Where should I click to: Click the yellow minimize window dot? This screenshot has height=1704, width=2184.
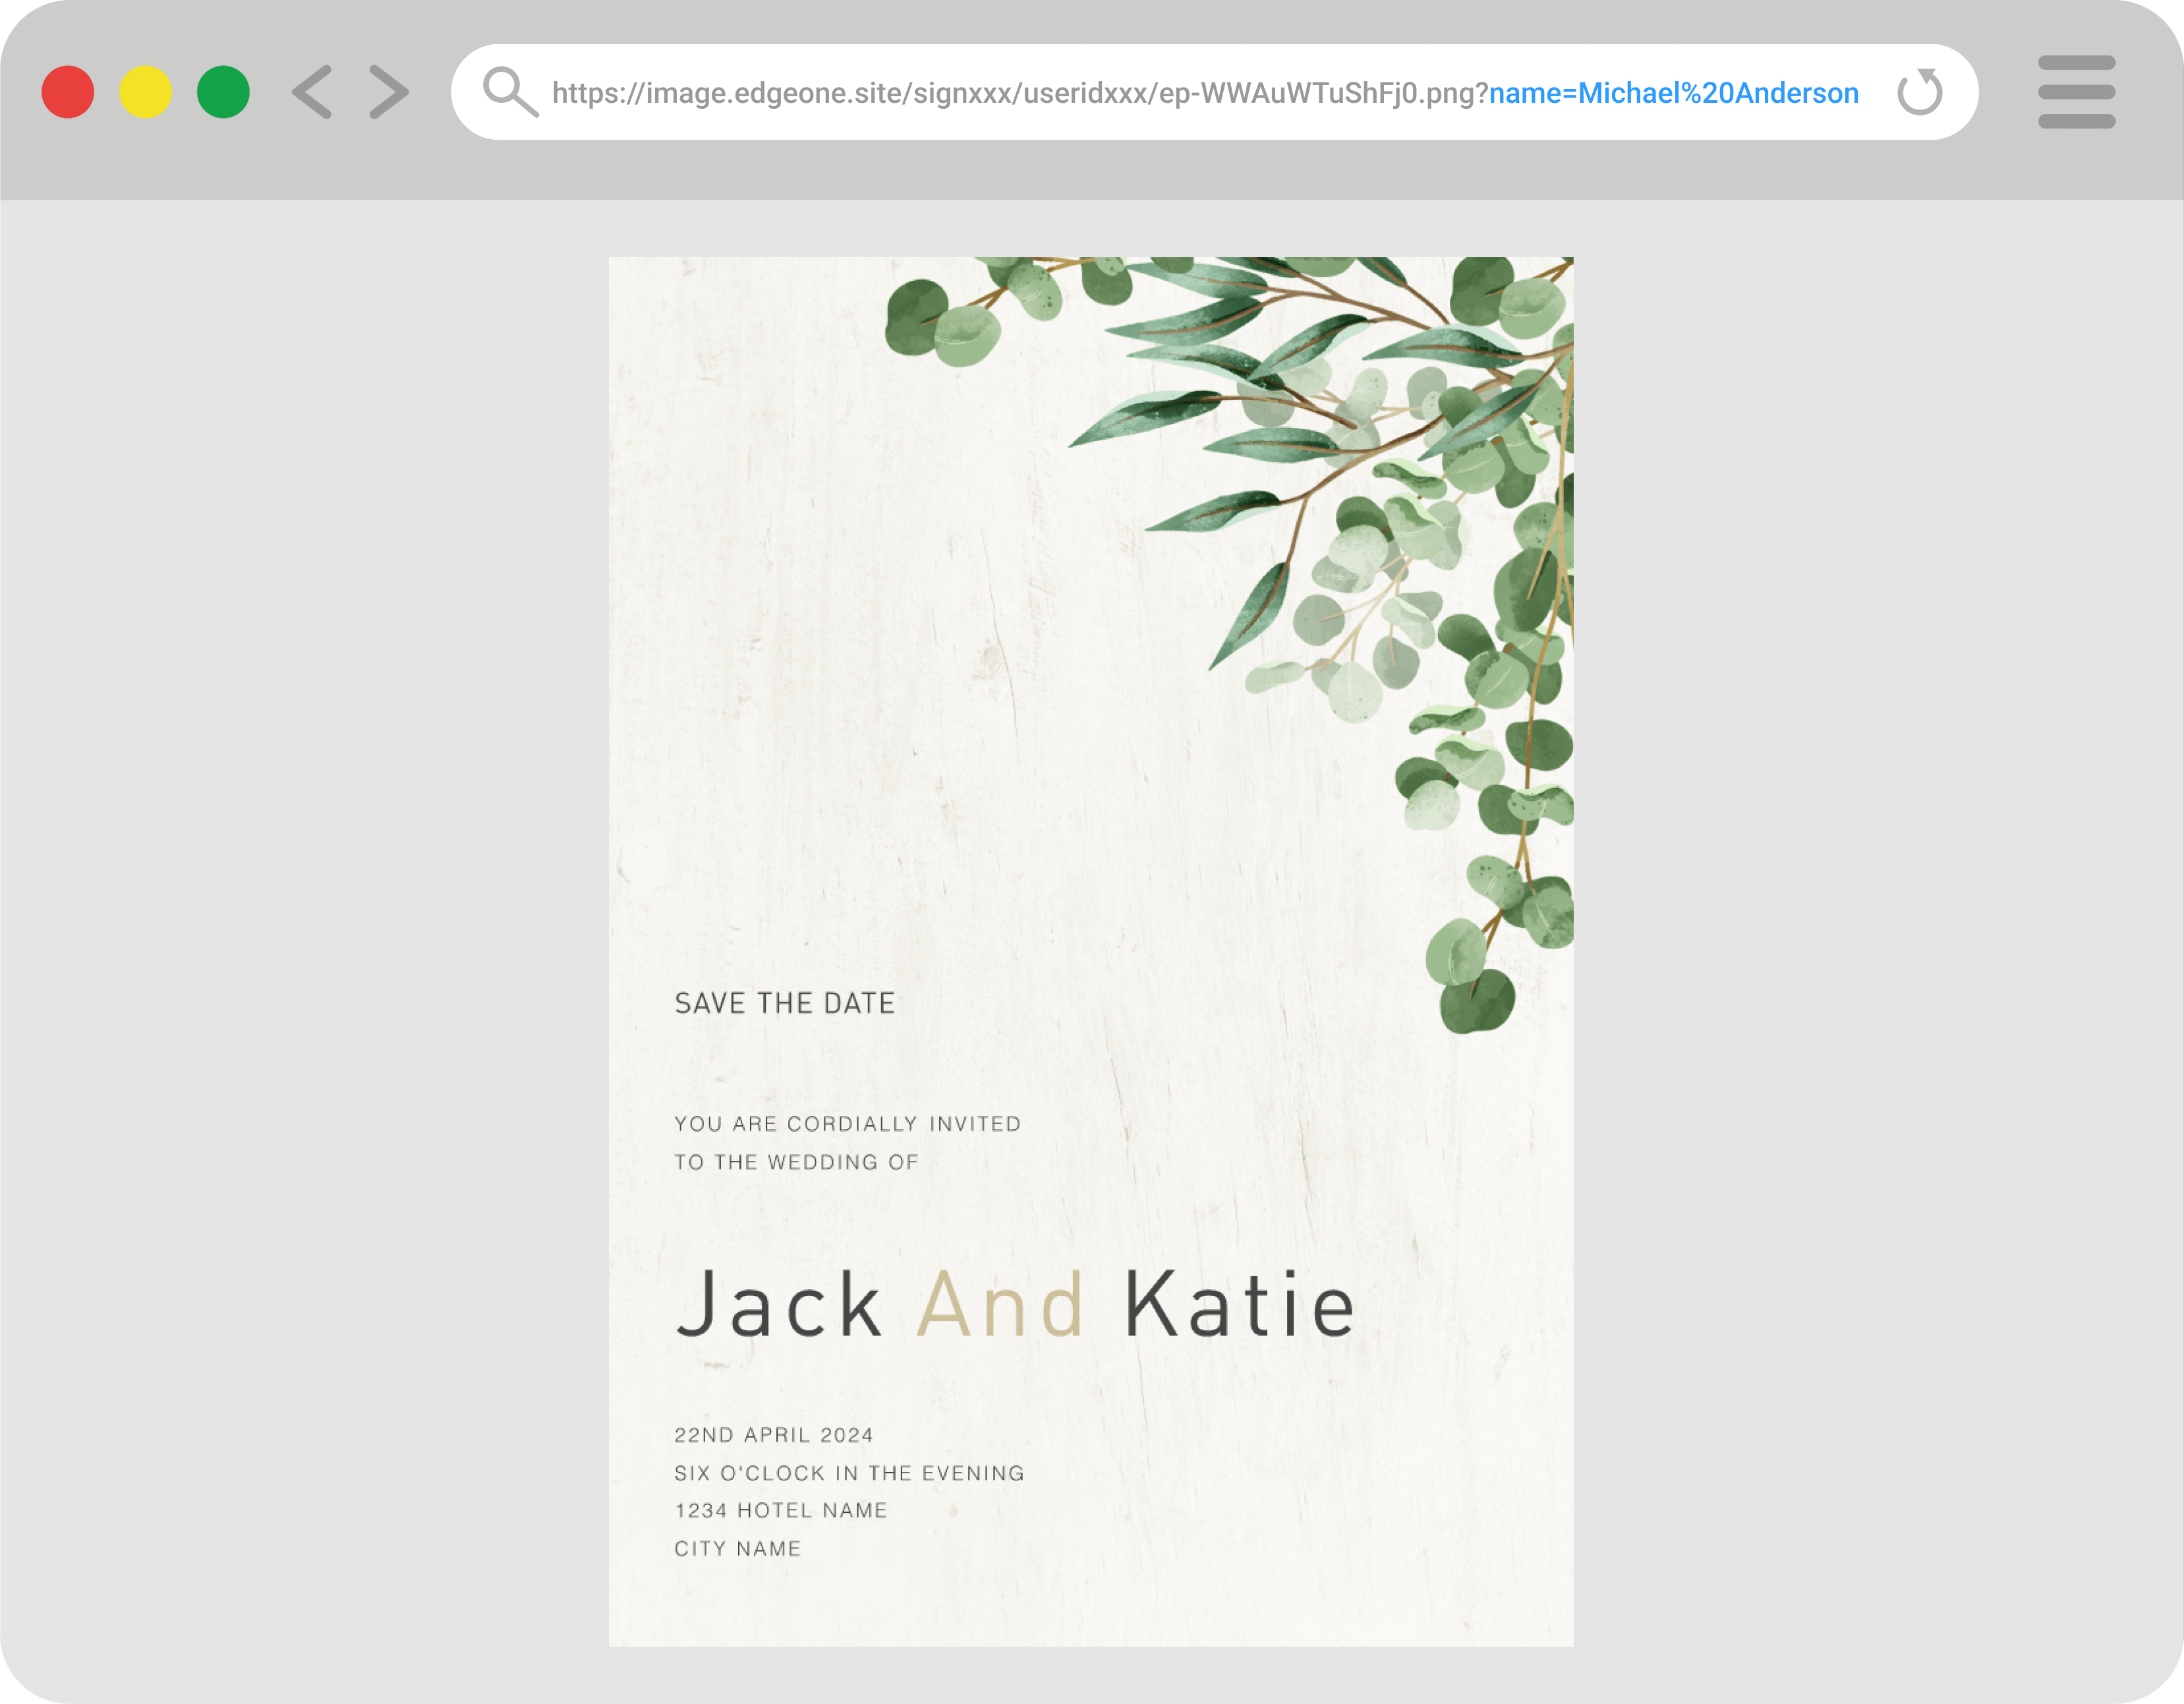click(x=146, y=92)
